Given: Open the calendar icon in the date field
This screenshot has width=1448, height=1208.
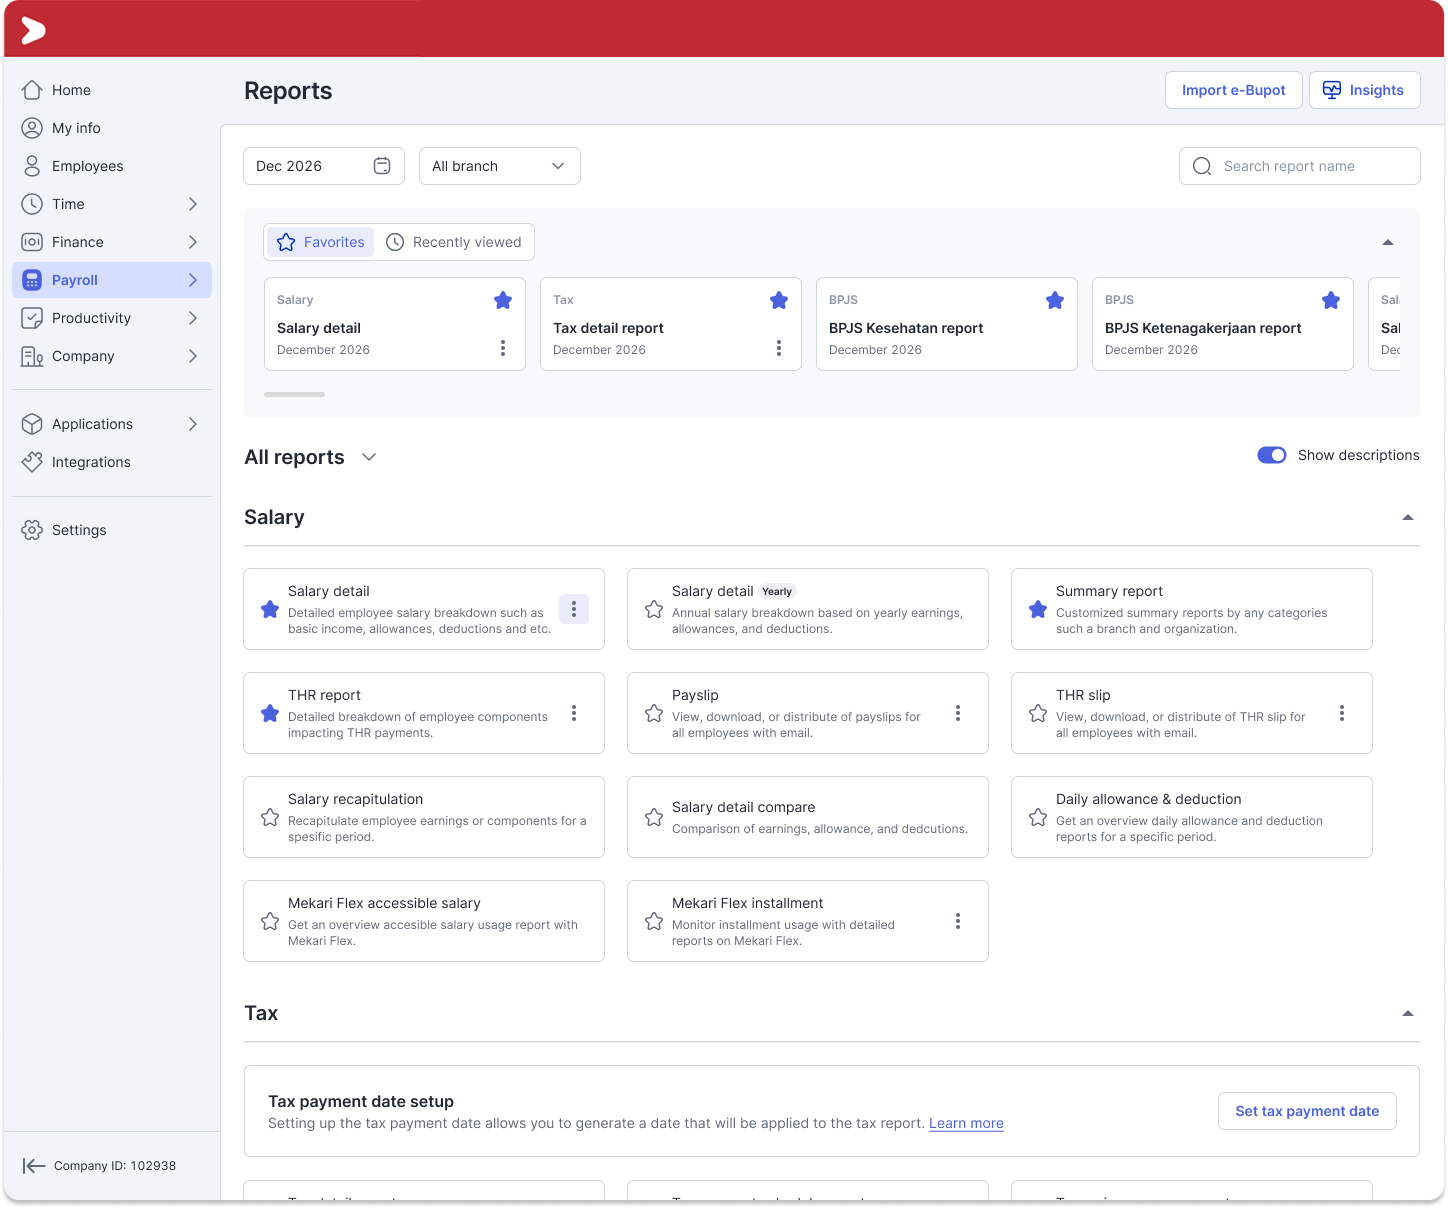Looking at the screenshot, I should coord(382,166).
